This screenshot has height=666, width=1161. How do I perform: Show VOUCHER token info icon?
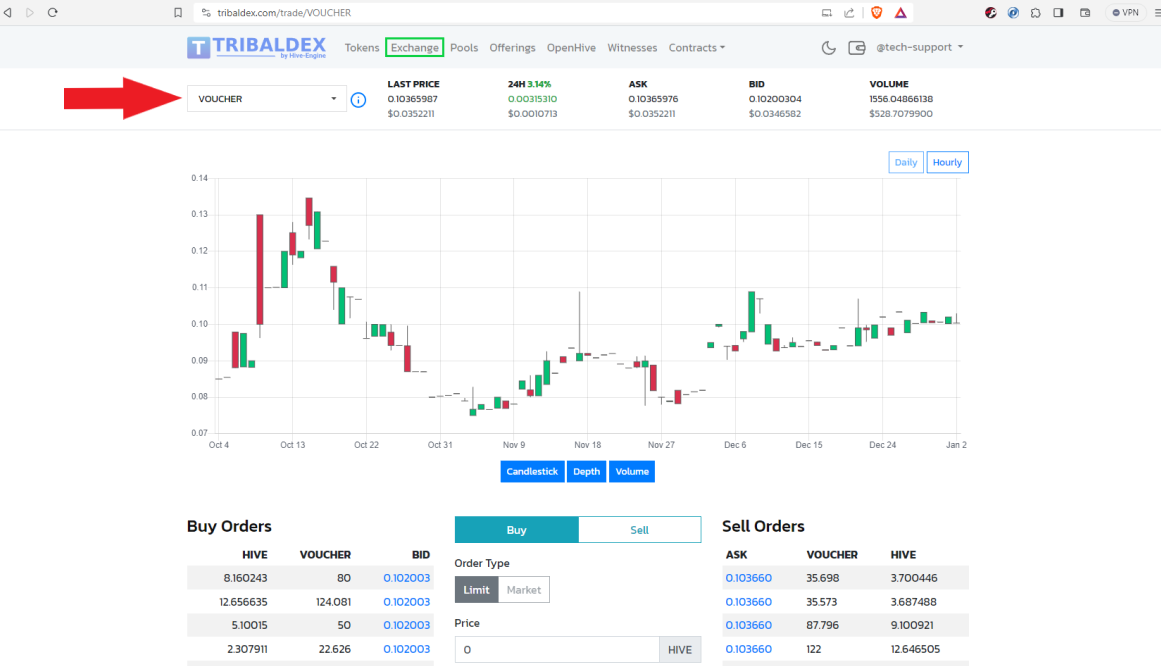pyautogui.click(x=358, y=99)
